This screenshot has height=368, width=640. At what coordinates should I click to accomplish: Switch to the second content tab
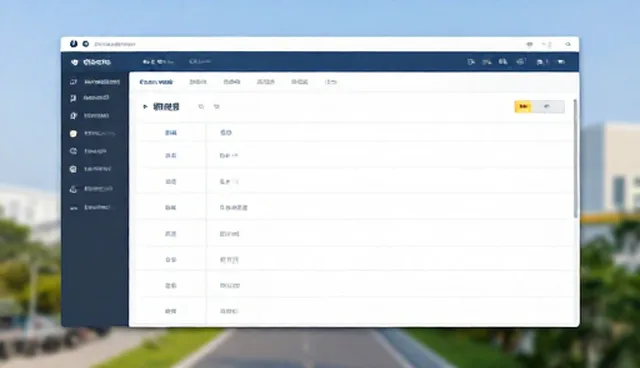click(198, 82)
